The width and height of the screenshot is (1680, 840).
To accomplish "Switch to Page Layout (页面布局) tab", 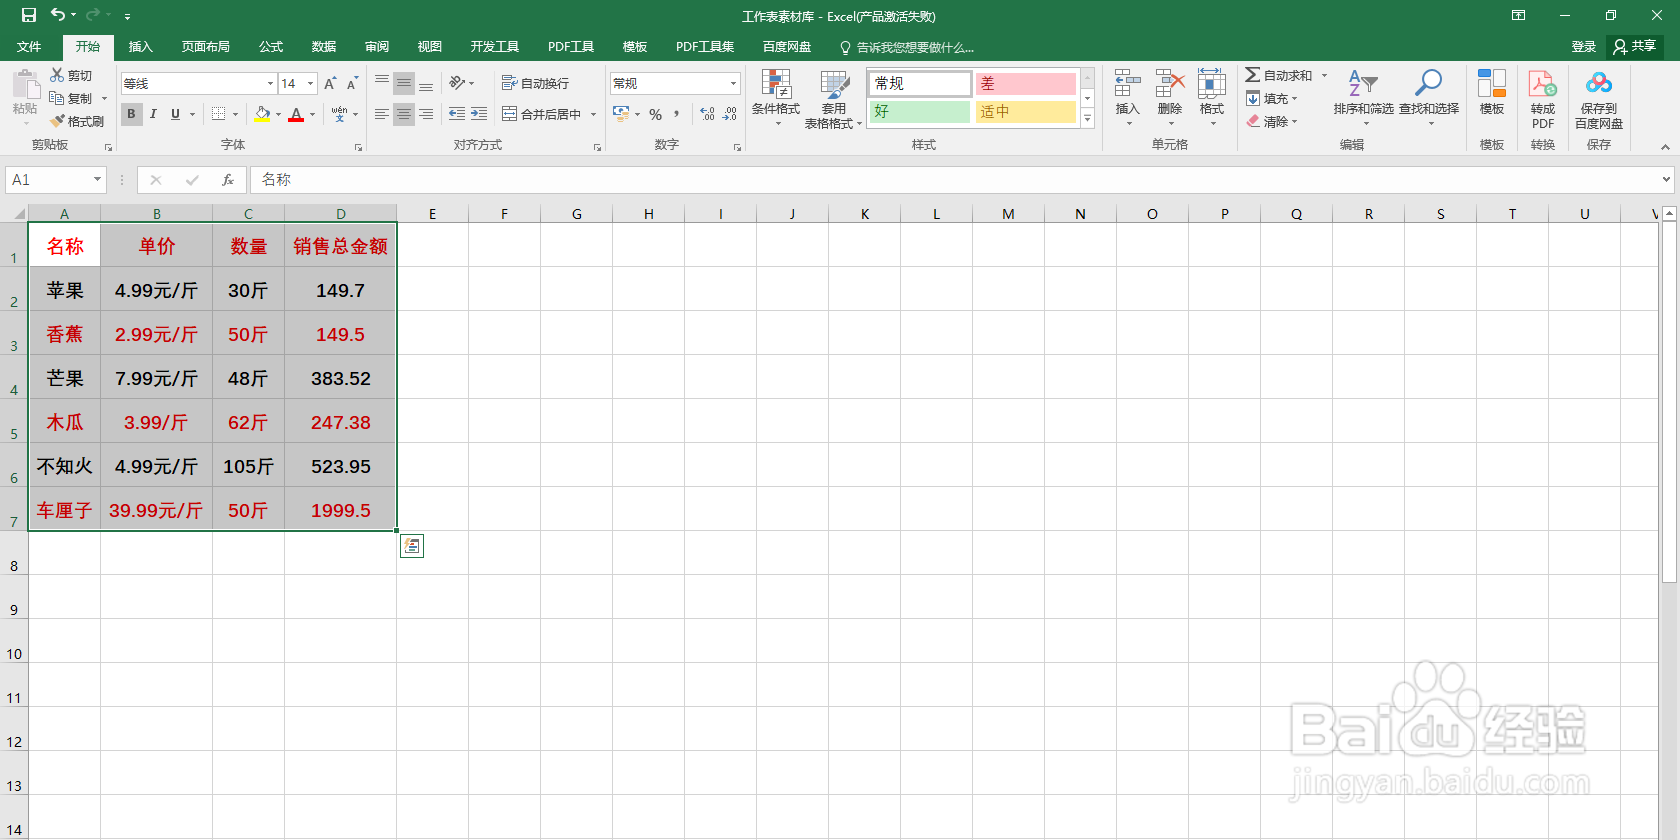I will coord(205,47).
